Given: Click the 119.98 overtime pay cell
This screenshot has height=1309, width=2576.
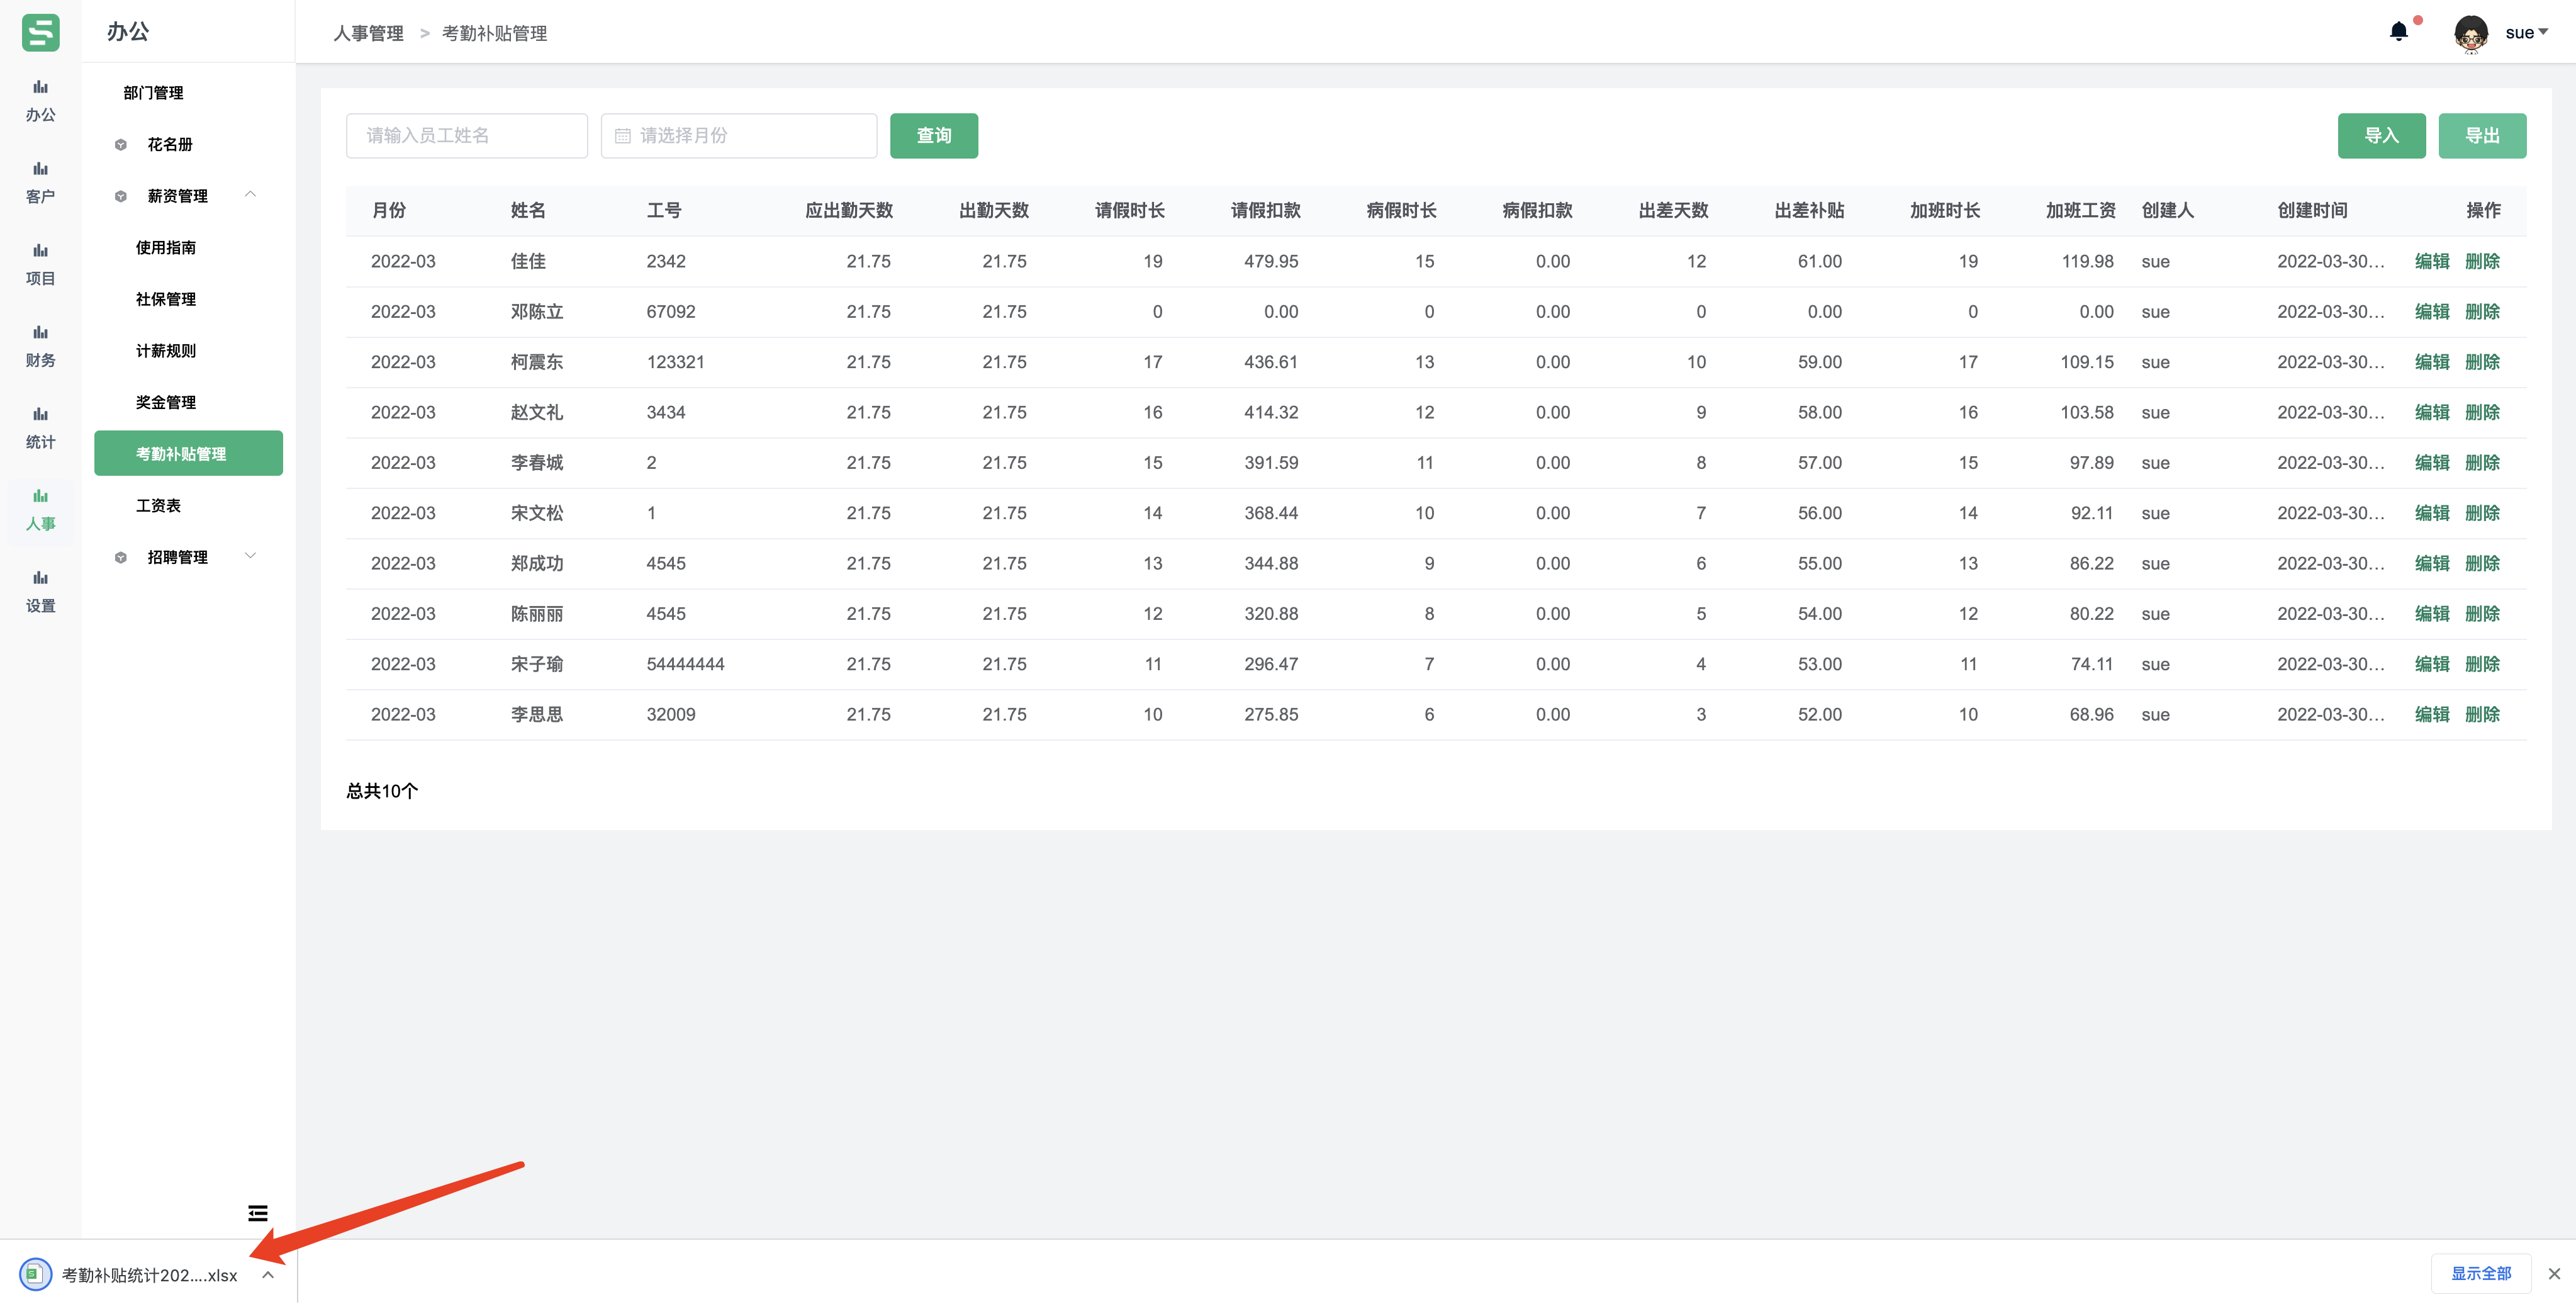Looking at the screenshot, I should tap(2087, 261).
